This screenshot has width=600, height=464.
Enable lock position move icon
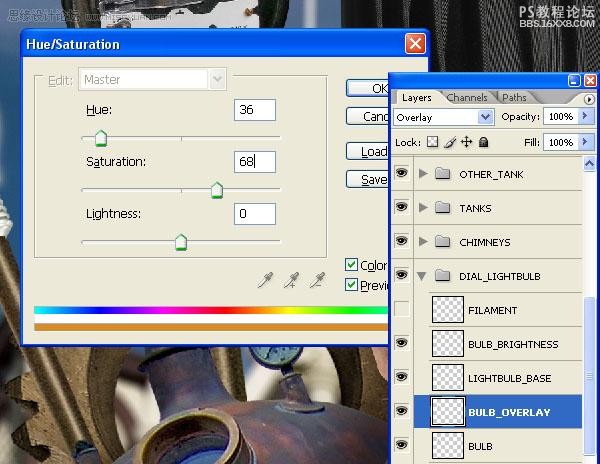[x=466, y=142]
